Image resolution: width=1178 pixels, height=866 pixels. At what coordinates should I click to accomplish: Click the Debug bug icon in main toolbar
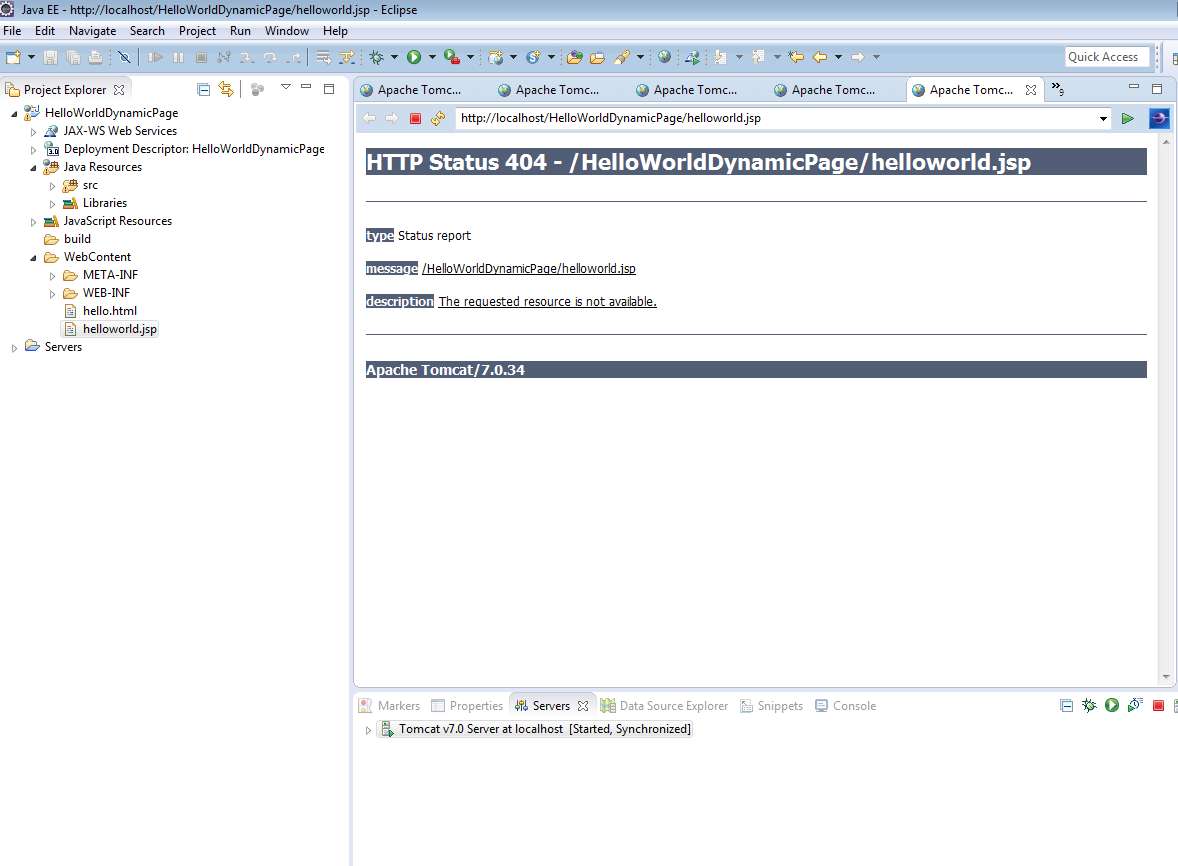(x=377, y=57)
